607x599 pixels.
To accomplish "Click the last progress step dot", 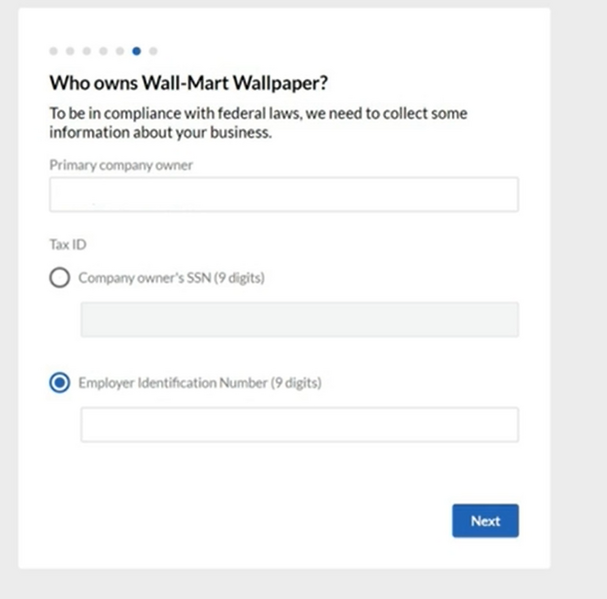I will 153,51.
